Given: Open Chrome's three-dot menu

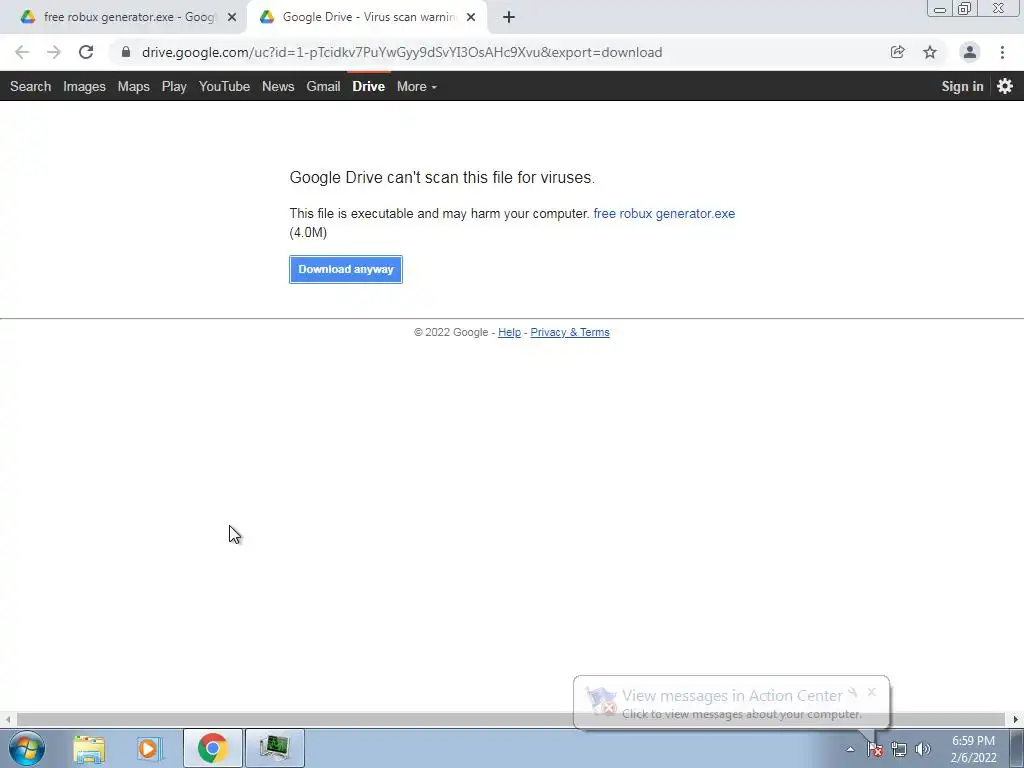Looking at the screenshot, I should (1002, 52).
